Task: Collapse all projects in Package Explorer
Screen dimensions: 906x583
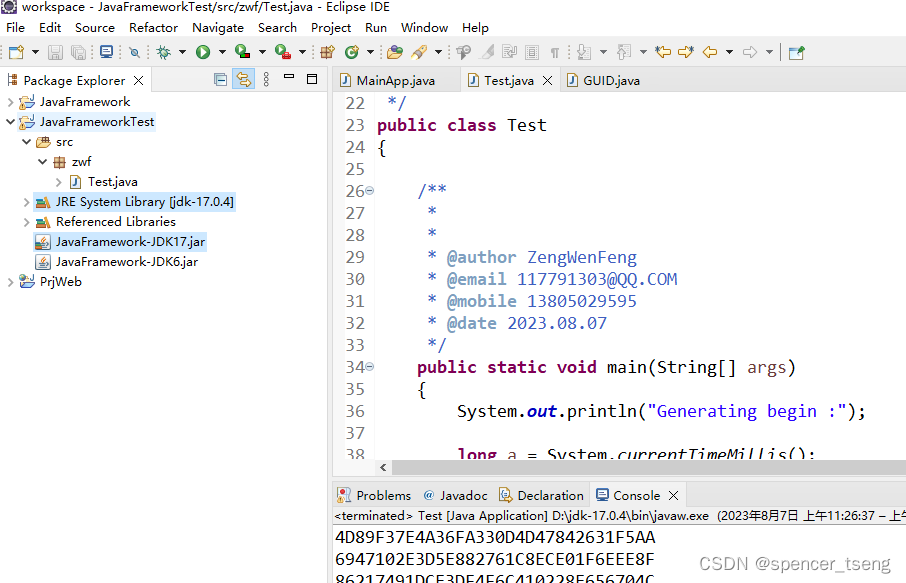Action: pyautogui.click(x=221, y=80)
